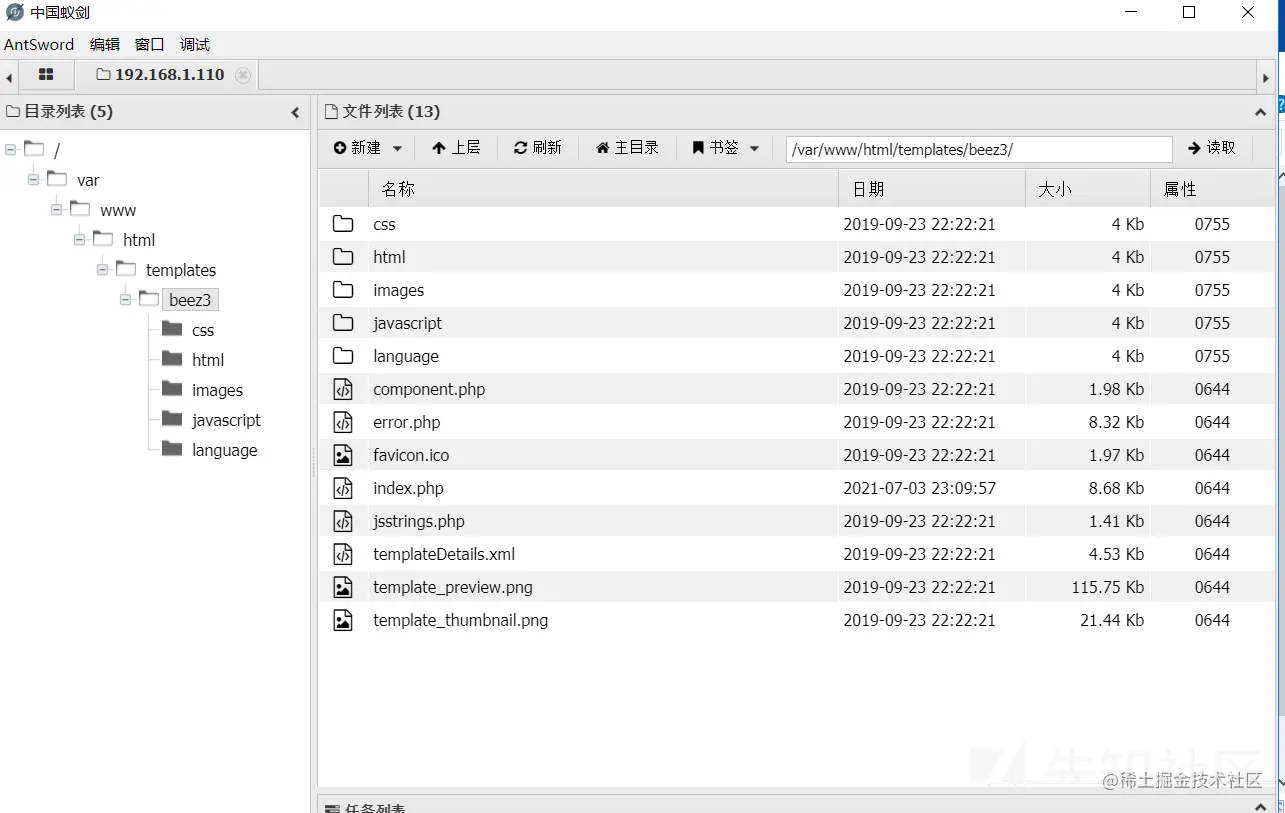Close the 192.168.1.110 tab

pos(243,75)
